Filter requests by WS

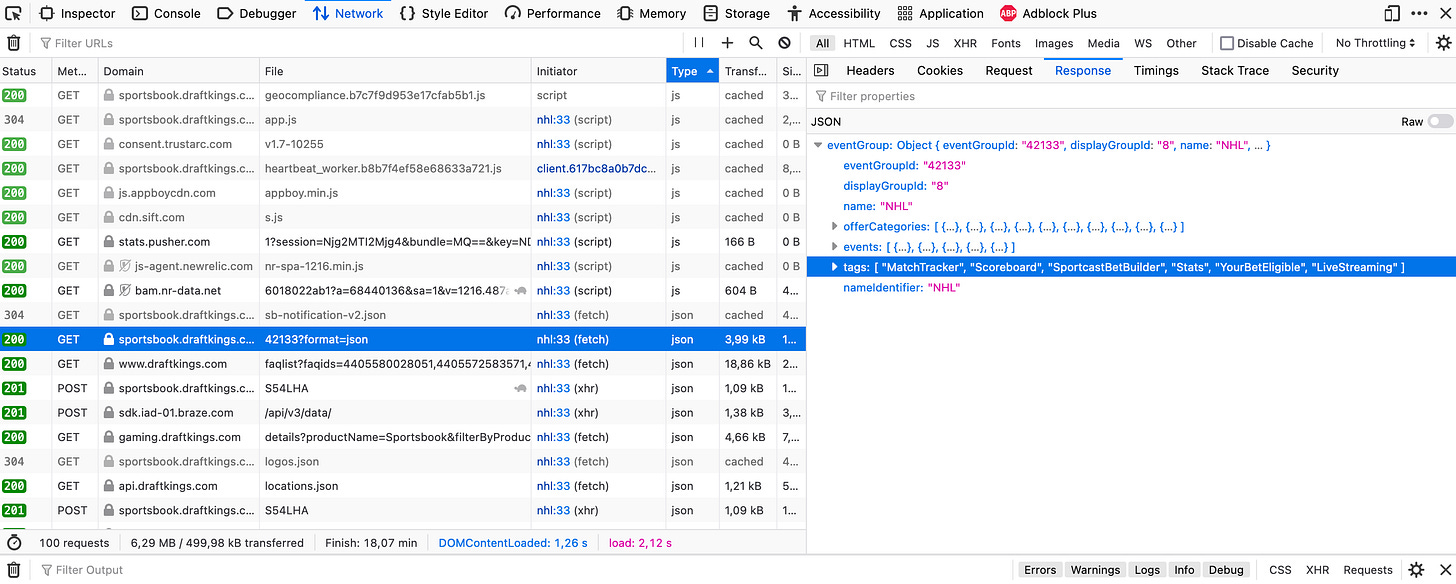coord(1143,43)
